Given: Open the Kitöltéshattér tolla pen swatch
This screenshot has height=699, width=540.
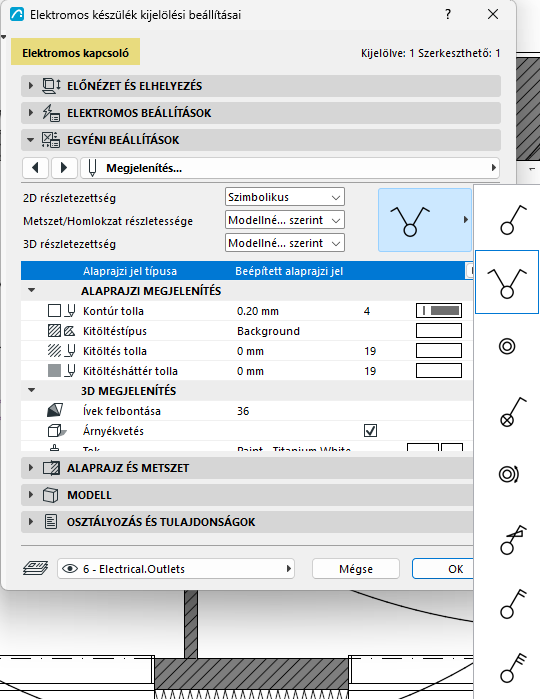Looking at the screenshot, I should [x=439, y=371].
